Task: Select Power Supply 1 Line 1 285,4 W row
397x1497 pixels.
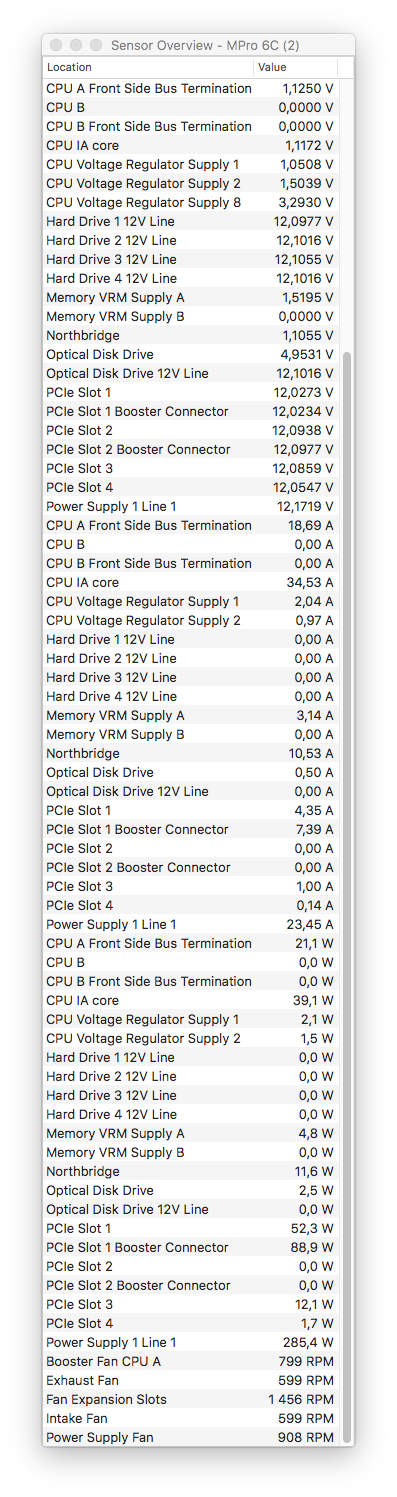Action: (190, 1342)
